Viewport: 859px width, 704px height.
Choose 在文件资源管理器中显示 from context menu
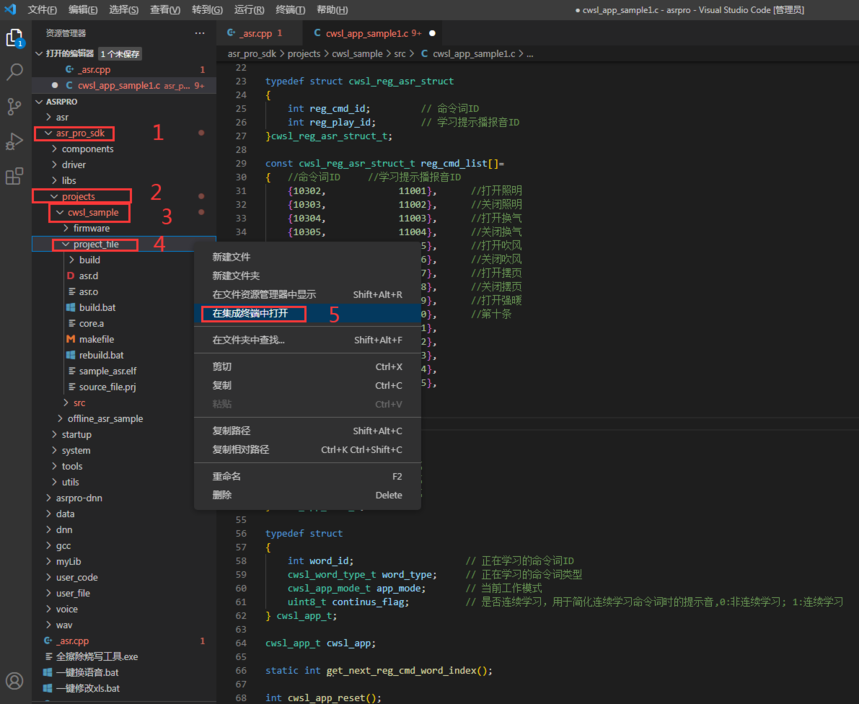[x=307, y=294]
